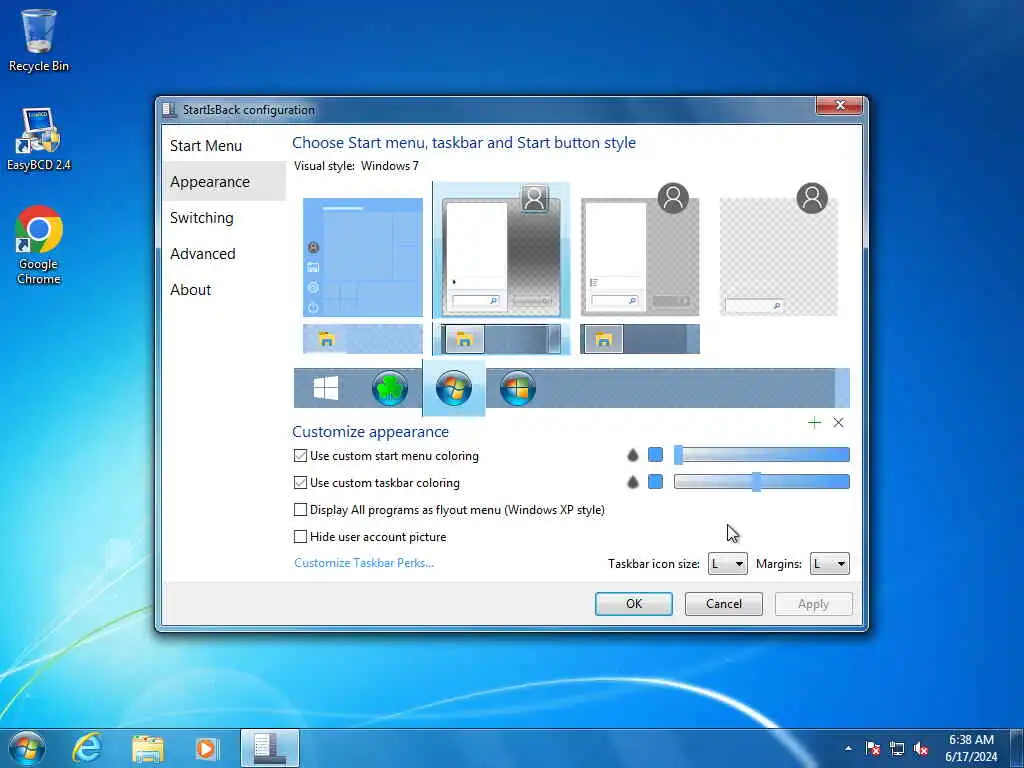Click the Show desktop strip by clock
The width and height of the screenshot is (1024, 768).
click(1017, 748)
